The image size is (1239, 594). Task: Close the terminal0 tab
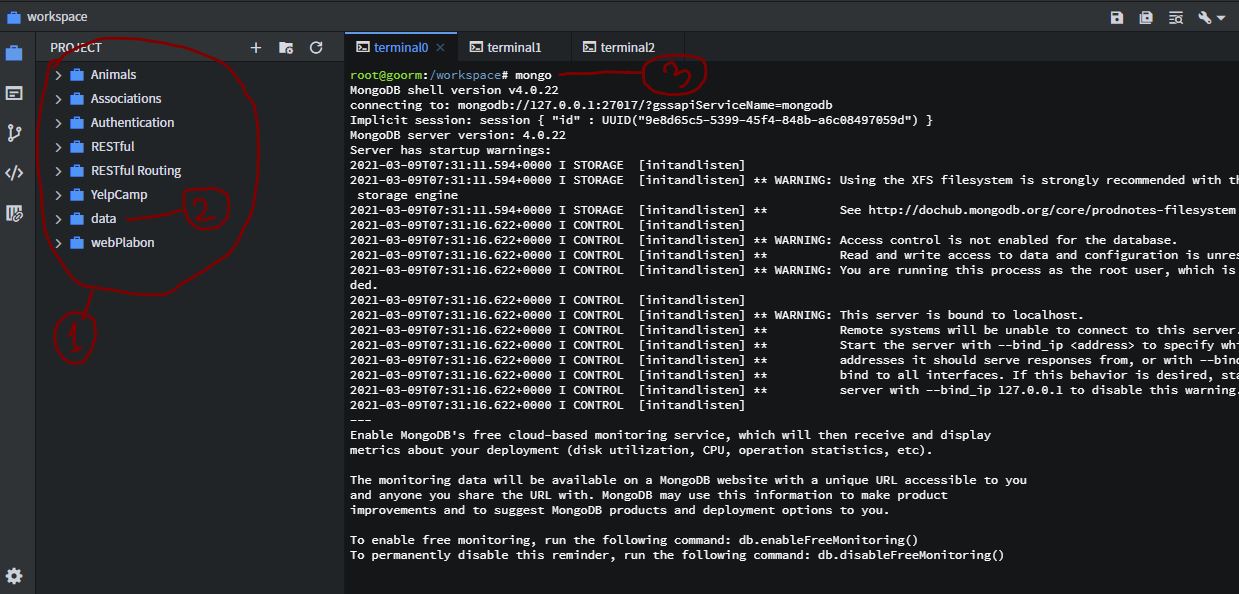click(x=441, y=47)
